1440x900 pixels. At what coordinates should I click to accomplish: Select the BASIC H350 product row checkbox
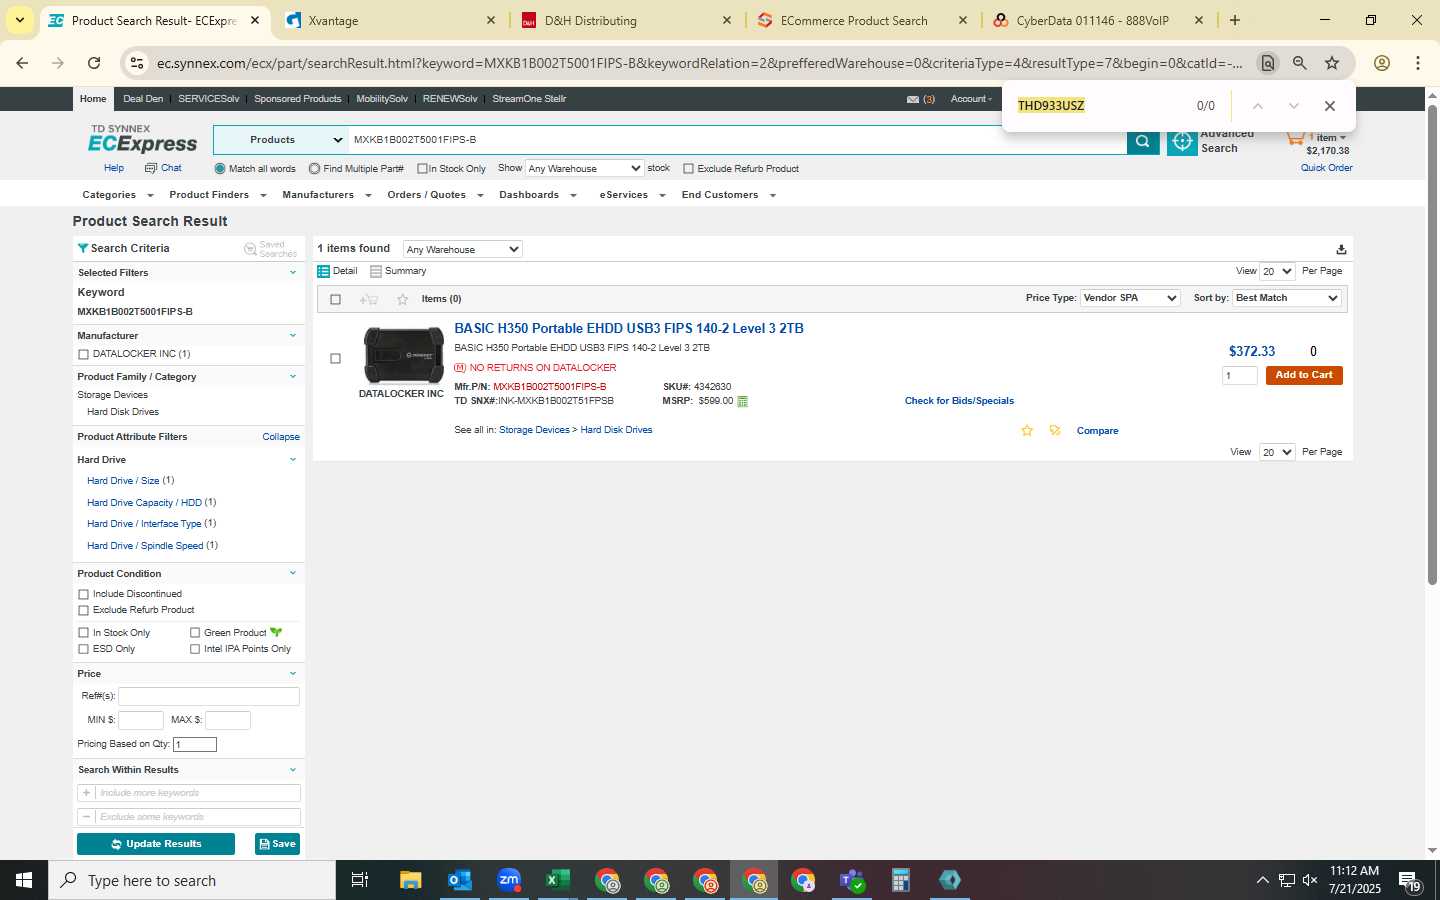click(335, 358)
